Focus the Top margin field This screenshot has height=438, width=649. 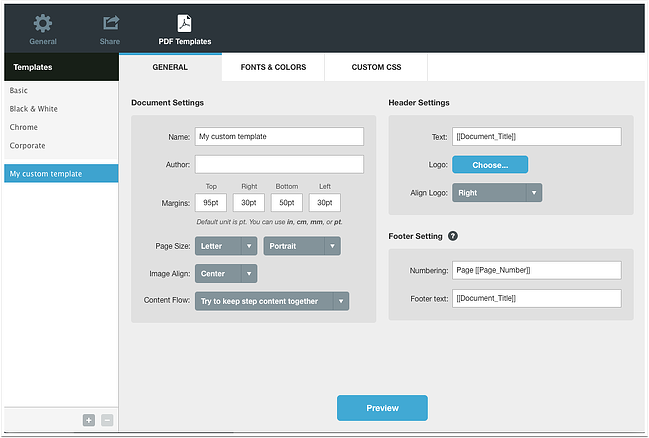coord(211,202)
